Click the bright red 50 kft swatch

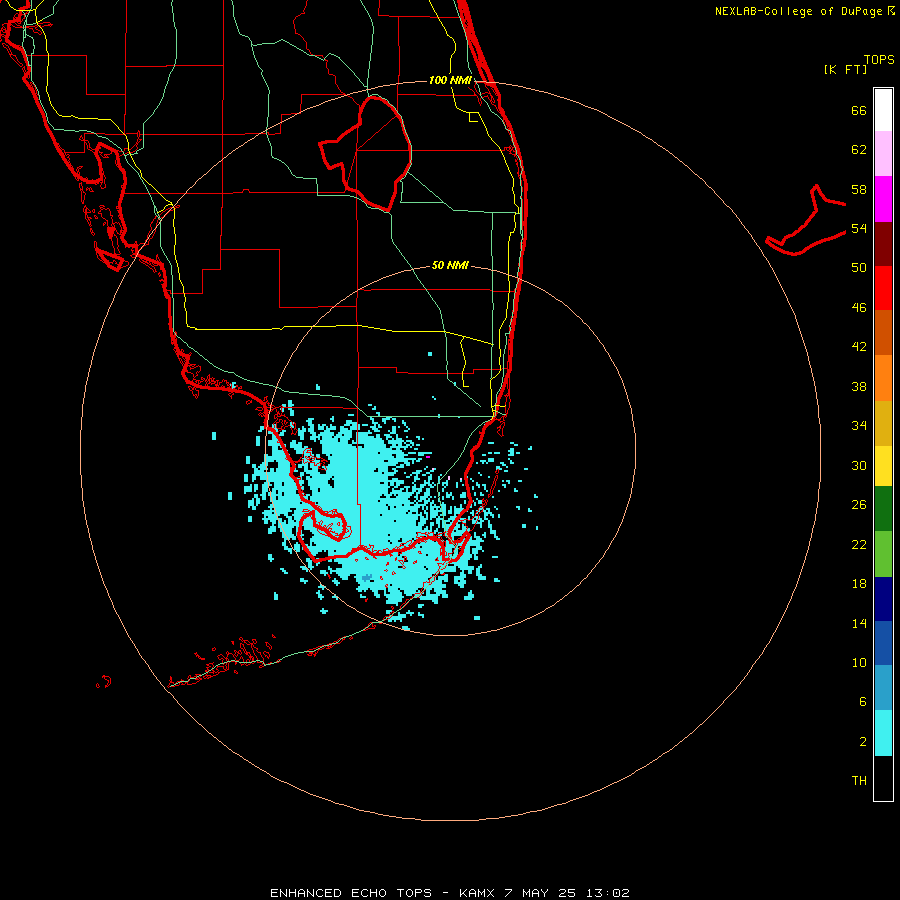click(883, 288)
